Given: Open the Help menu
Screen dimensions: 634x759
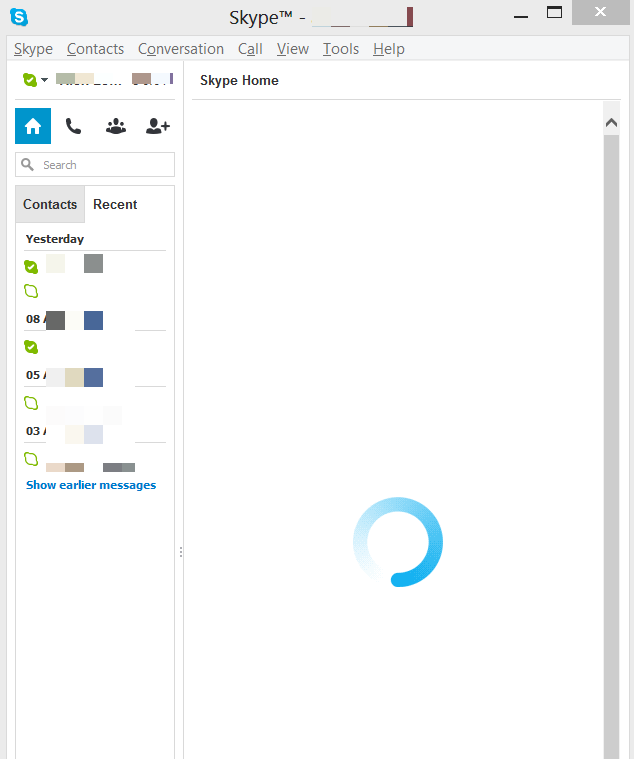Looking at the screenshot, I should pyautogui.click(x=389, y=49).
